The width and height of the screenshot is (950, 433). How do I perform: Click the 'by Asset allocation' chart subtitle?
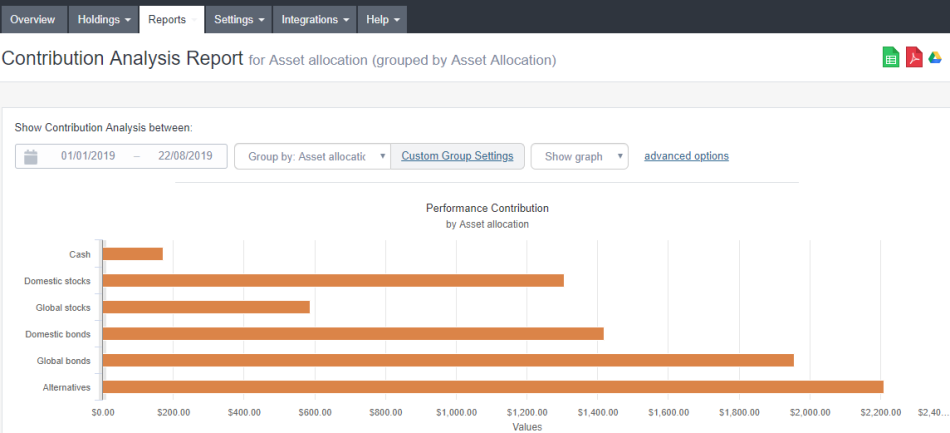pyautogui.click(x=487, y=224)
